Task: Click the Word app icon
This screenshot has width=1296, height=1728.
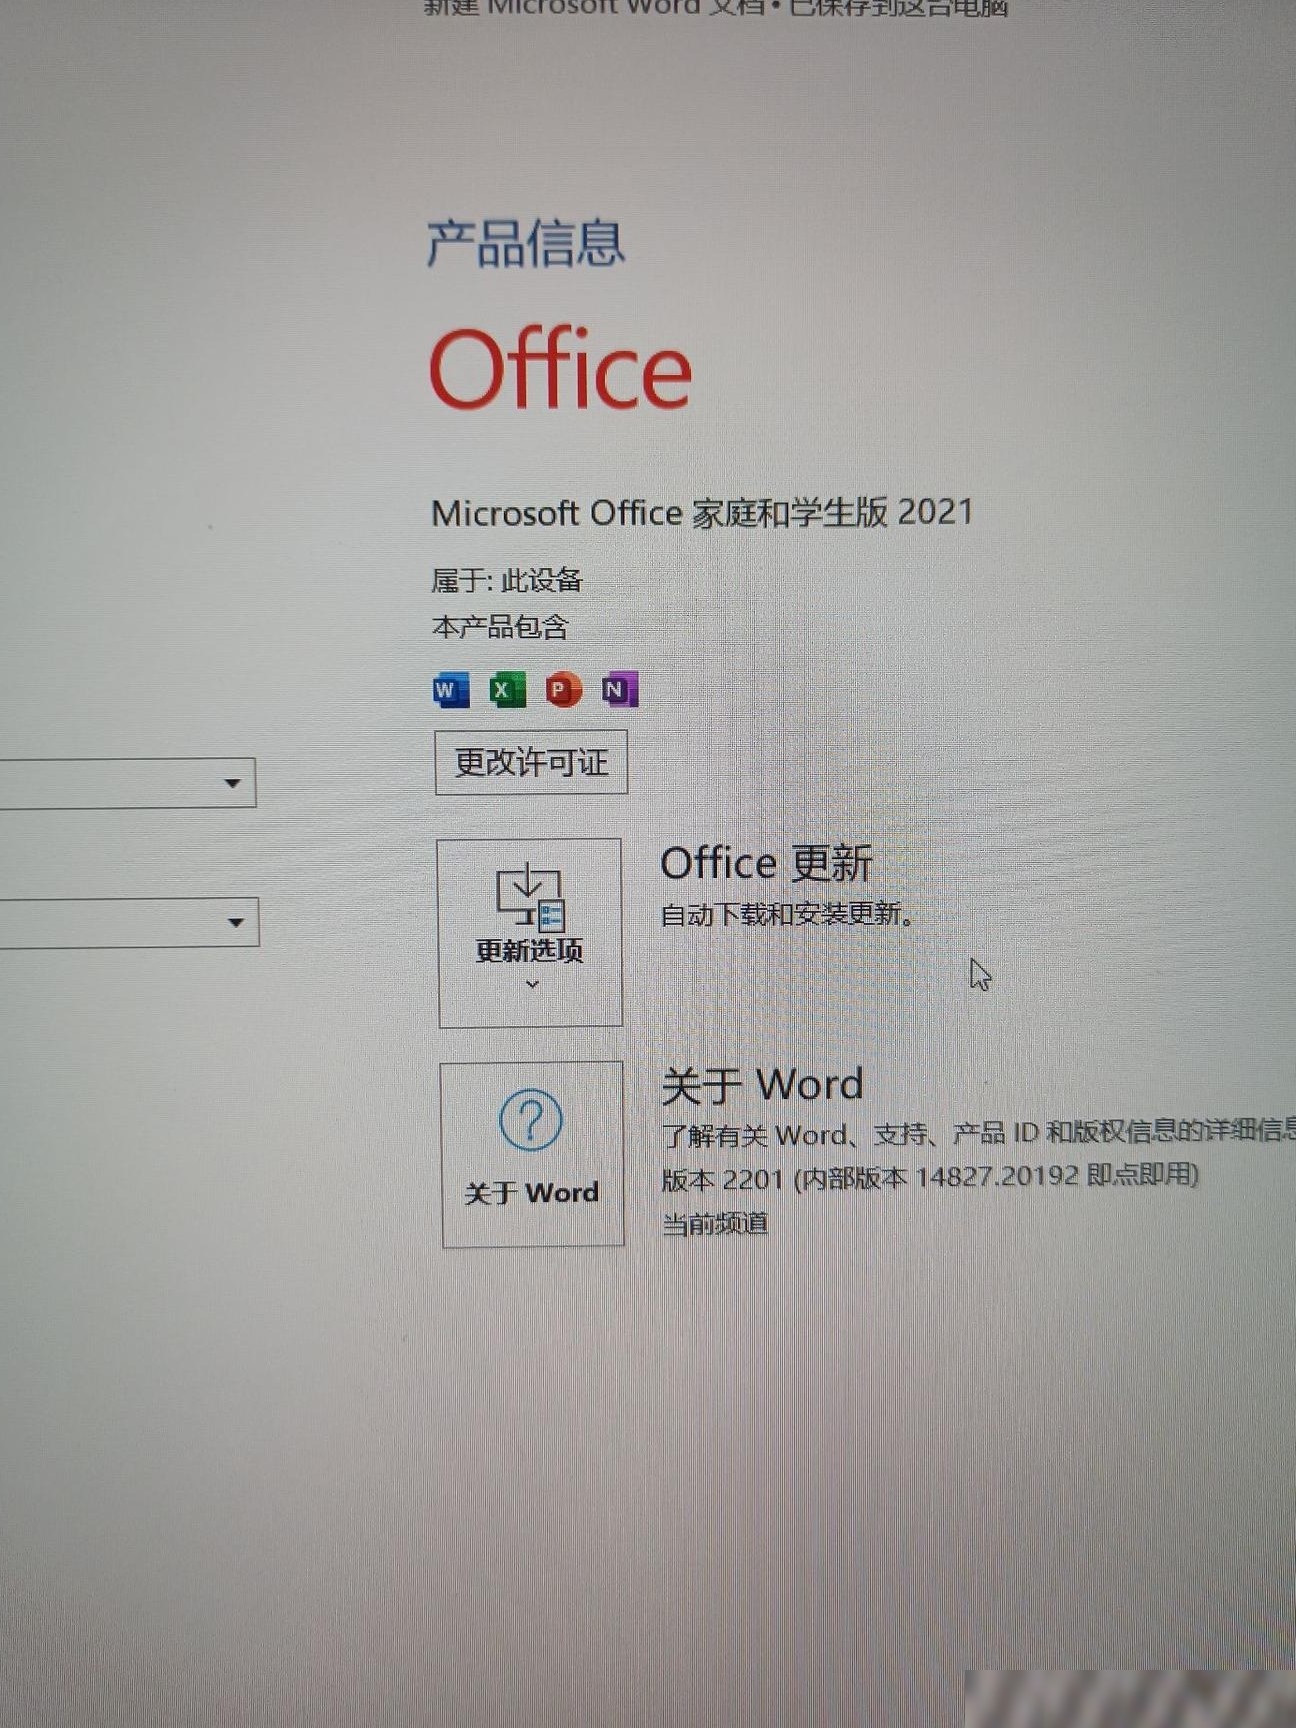Action: tap(451, 690)
